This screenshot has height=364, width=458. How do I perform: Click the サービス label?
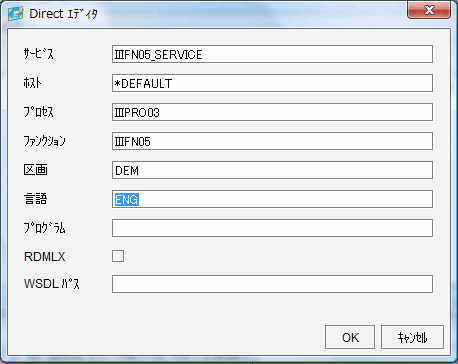pyautogui.click(x=38, y=54)
